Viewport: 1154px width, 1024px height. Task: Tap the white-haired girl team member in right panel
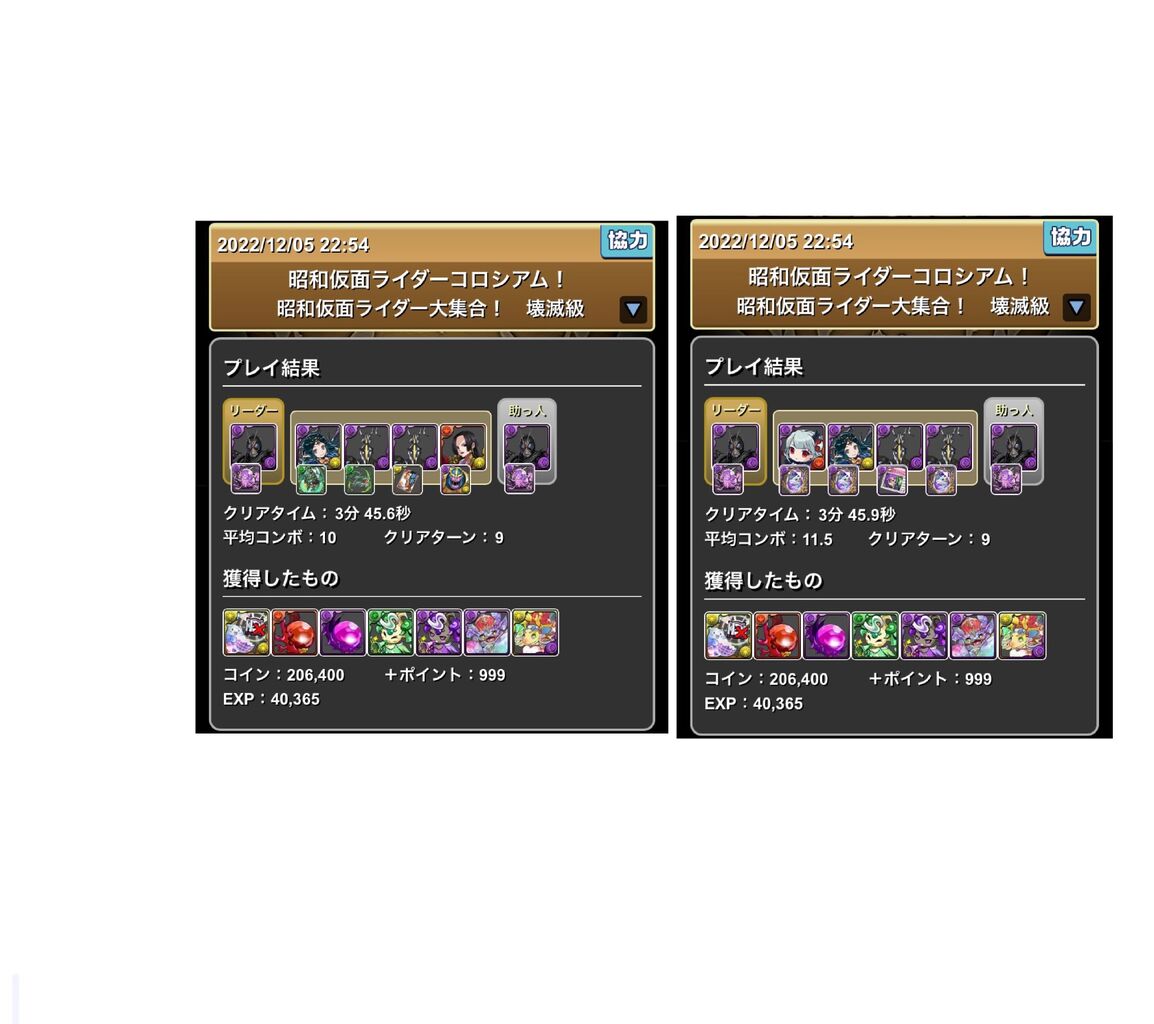click(x=801, y=446)
